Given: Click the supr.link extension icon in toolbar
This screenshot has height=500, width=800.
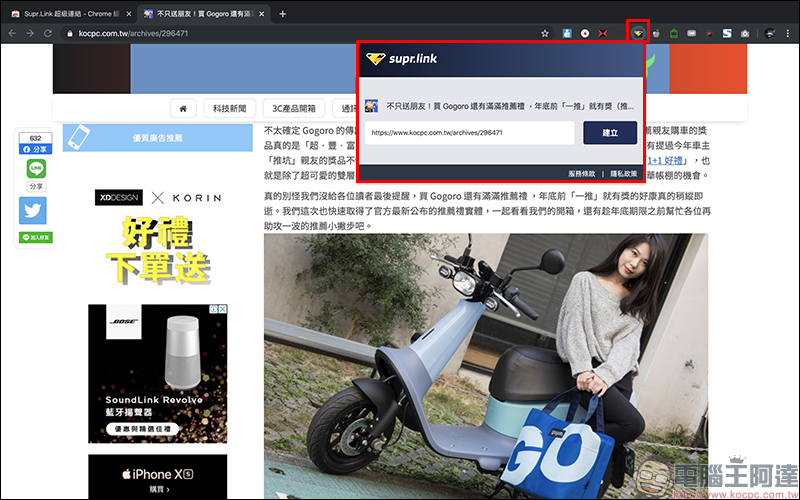Looking at the screenshot, I should tap(638, 33).
